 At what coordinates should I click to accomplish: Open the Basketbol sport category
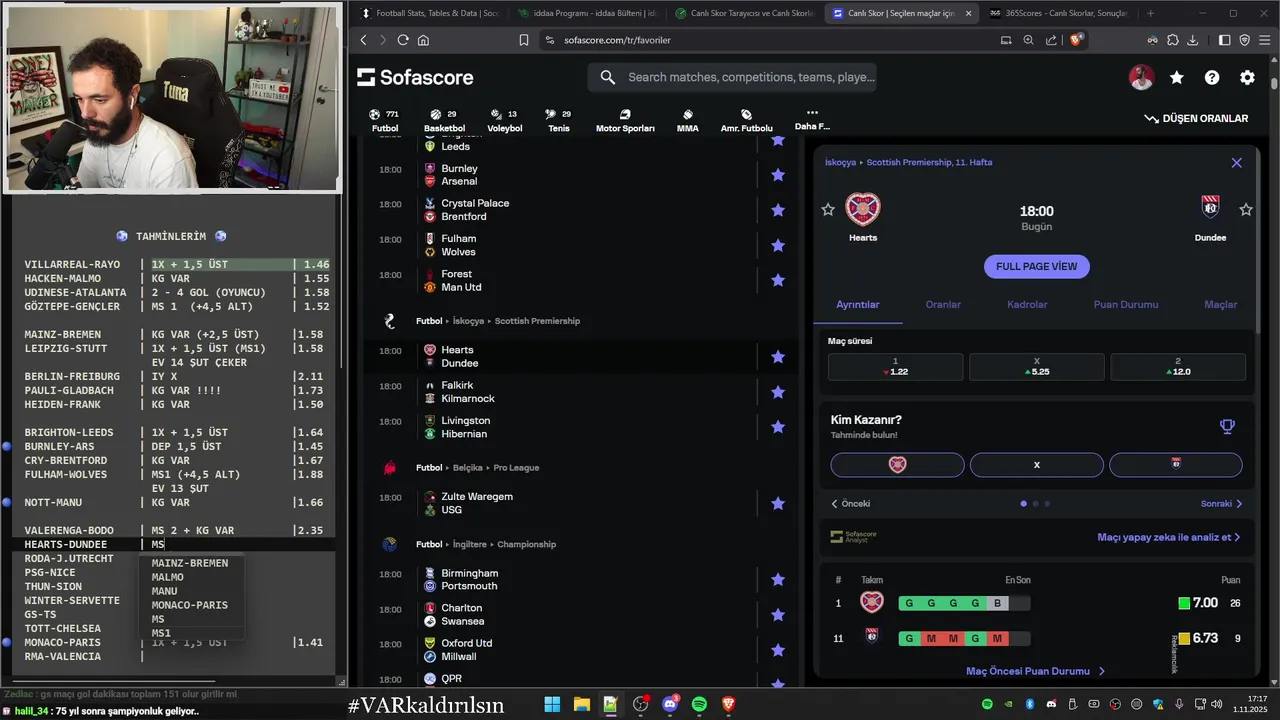(444, 121)
